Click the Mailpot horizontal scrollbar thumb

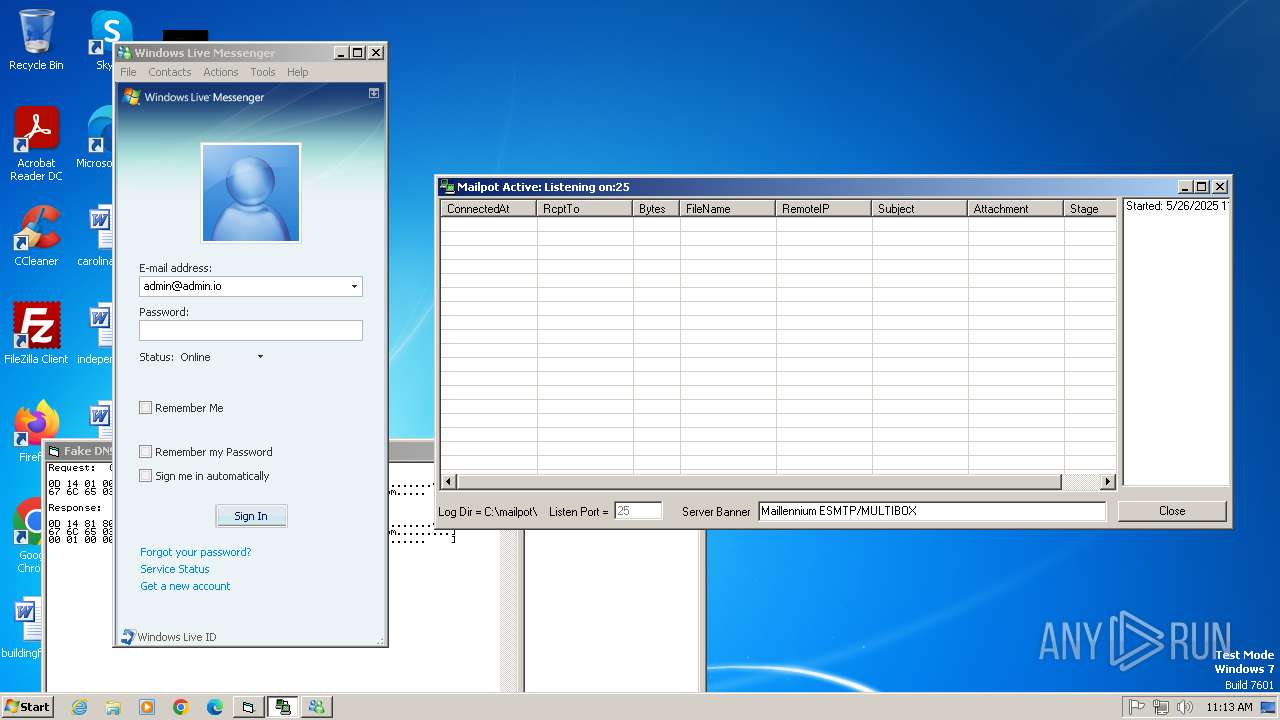759,482
